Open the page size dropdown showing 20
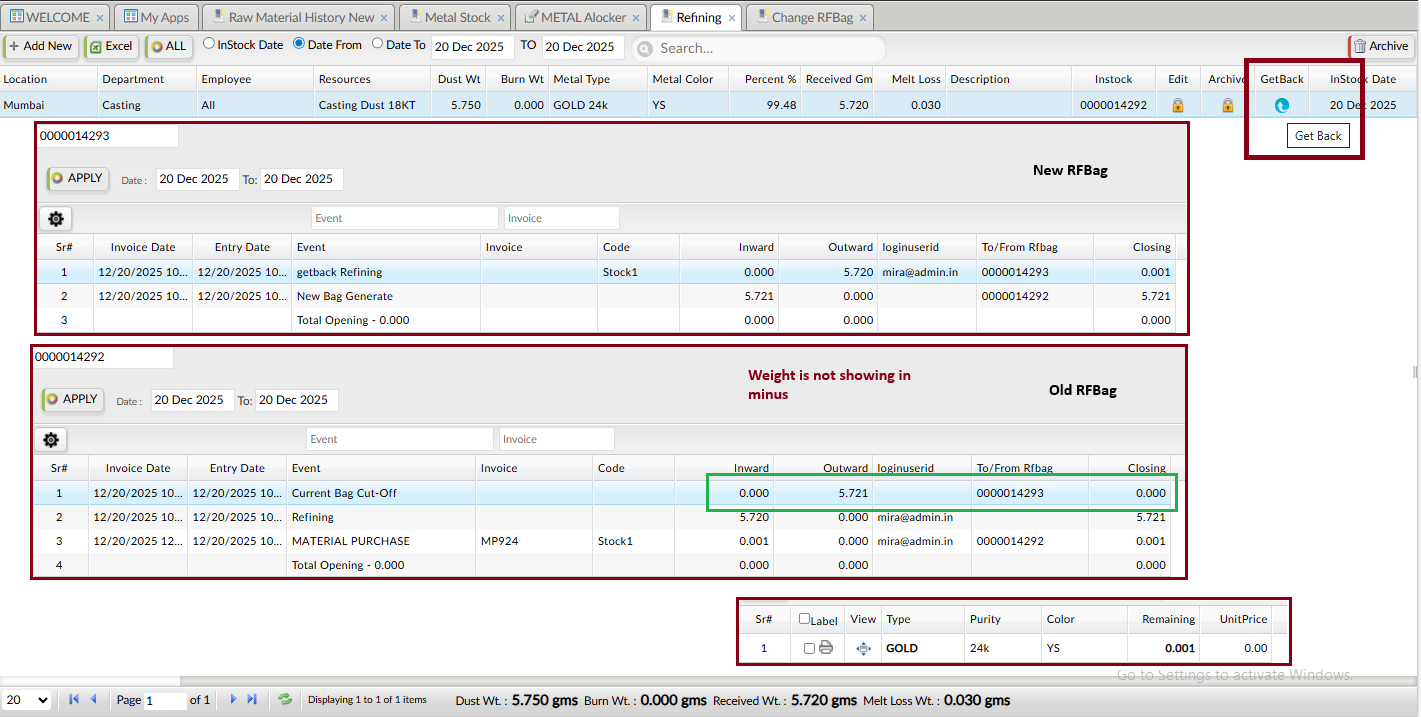This screenshot has width=1421, height=717. pos(27,700)
